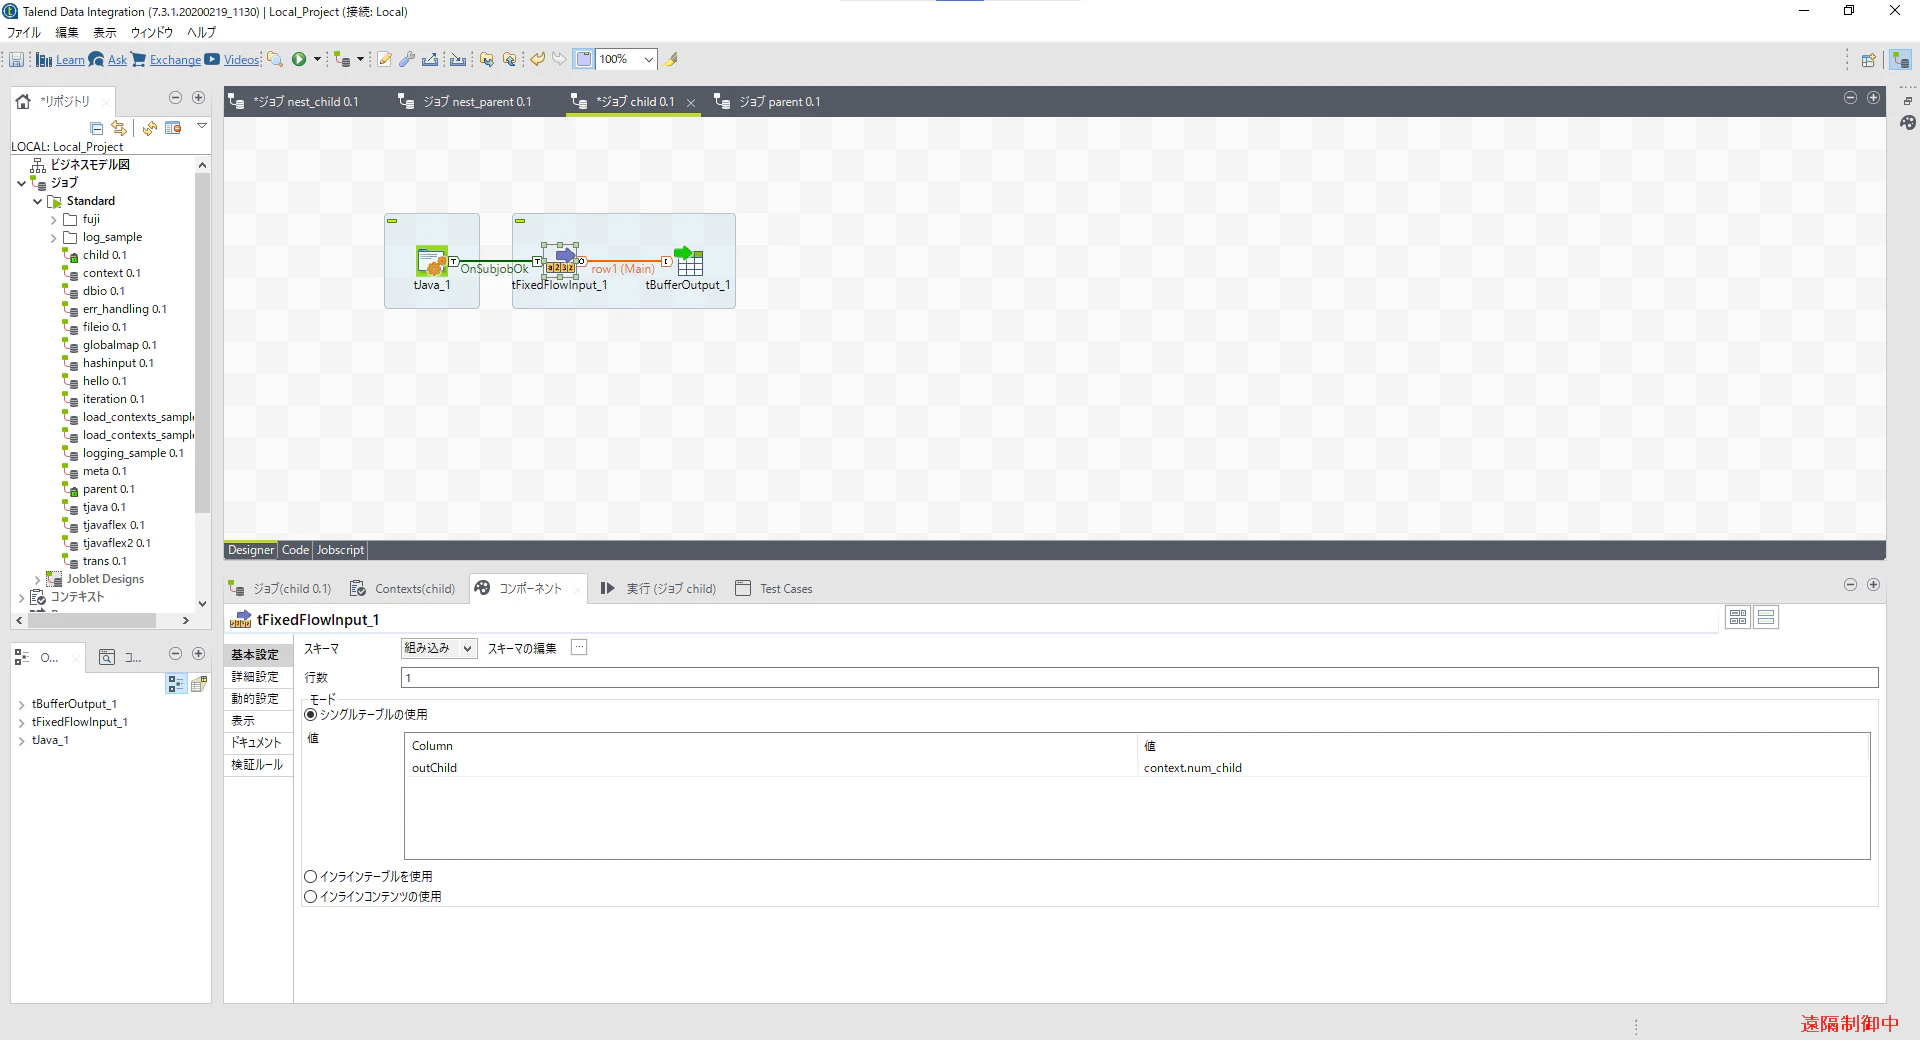Click the magnifier search icon in the toolbar
This screenshot has height=1040, width=1920.
point(275,60)
